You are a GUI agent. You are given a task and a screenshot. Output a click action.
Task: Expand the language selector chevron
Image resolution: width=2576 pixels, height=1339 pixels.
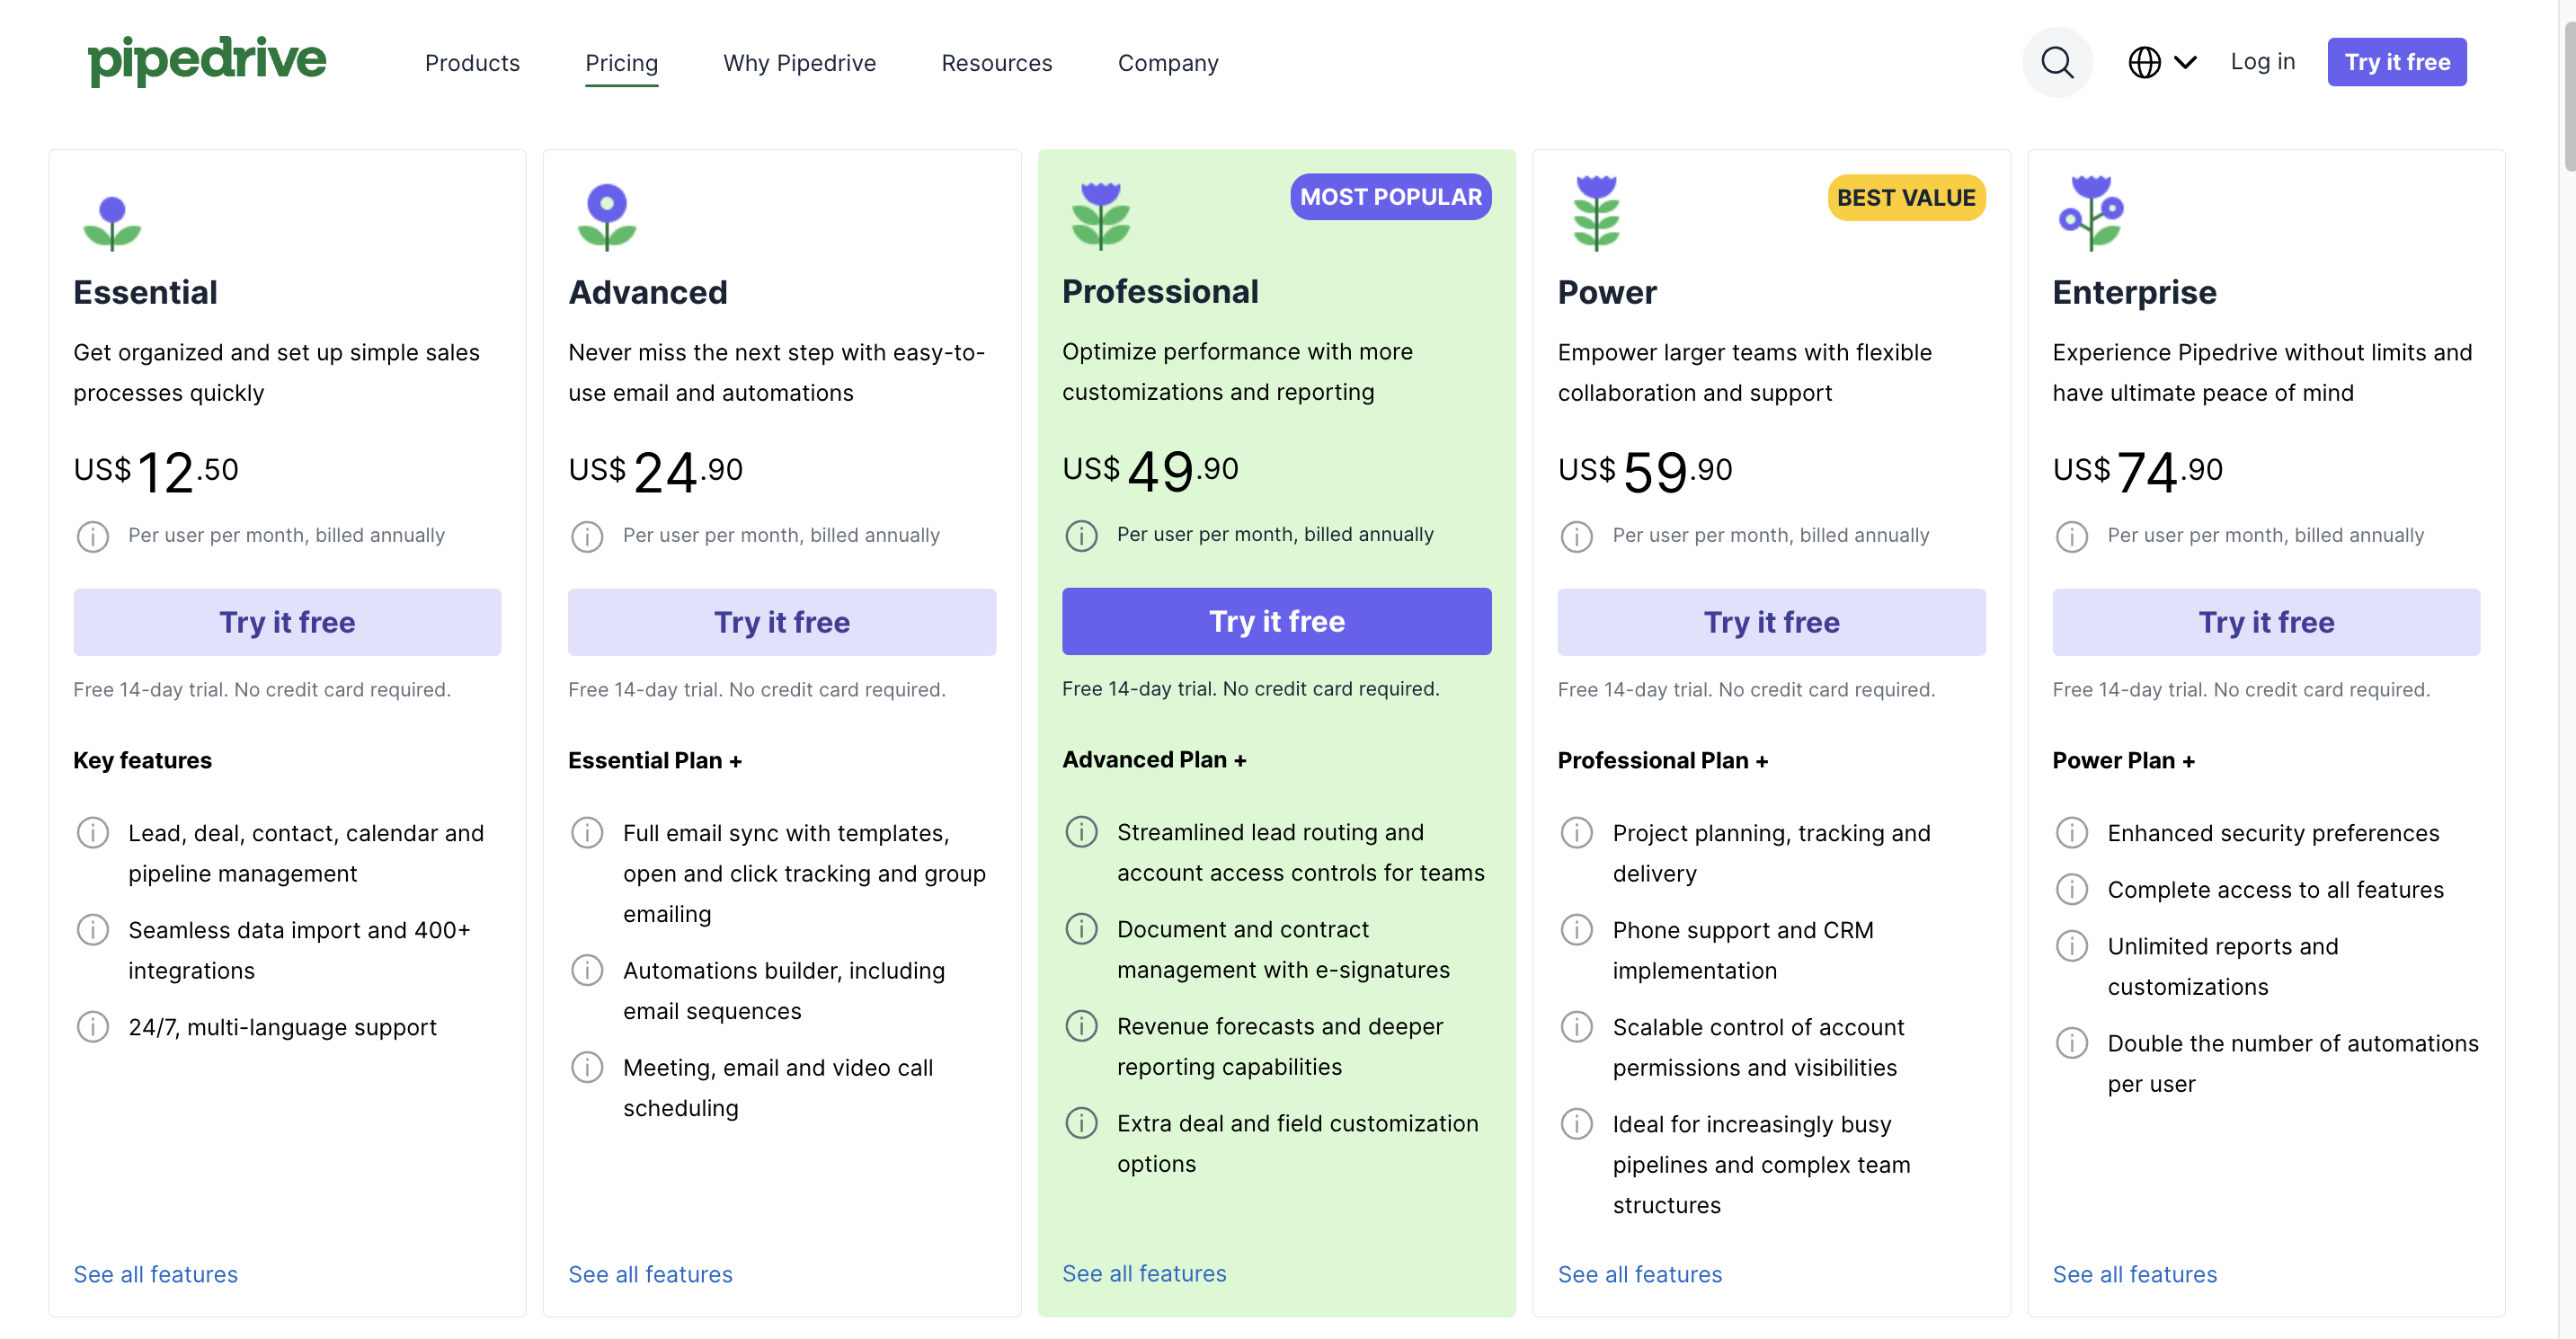pos(2185,62)
